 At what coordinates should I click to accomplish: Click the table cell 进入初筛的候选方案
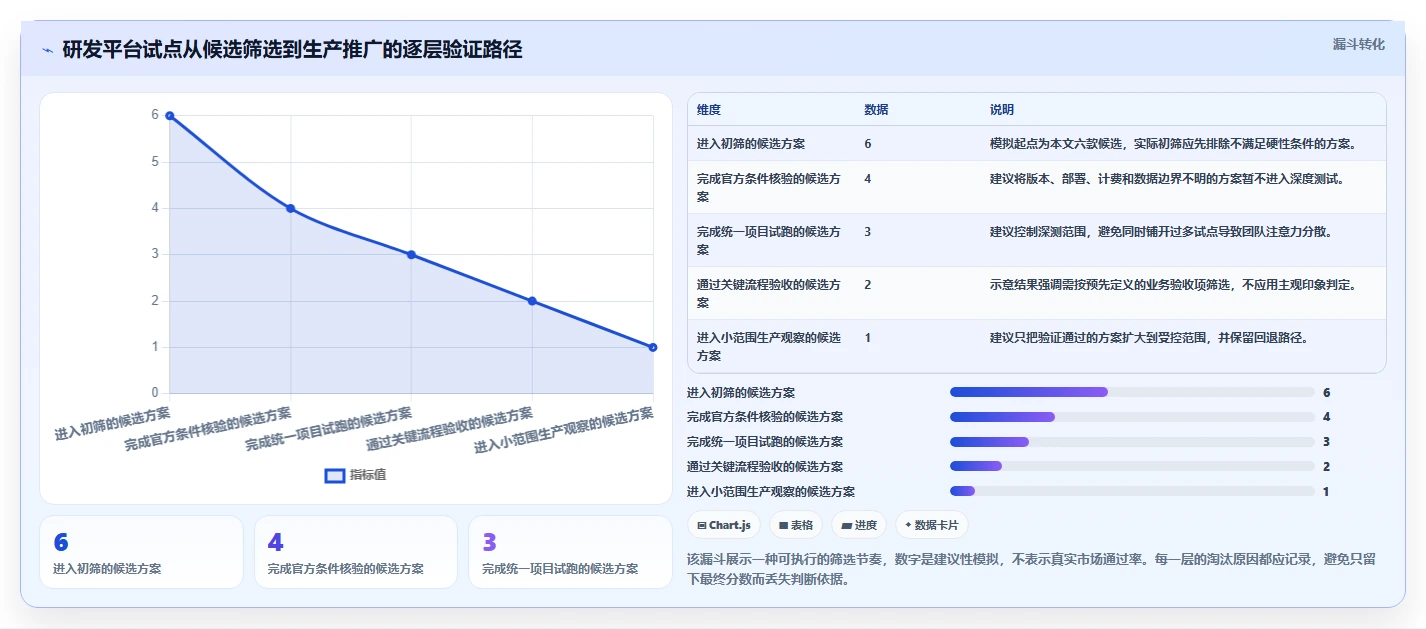point(751,144)
